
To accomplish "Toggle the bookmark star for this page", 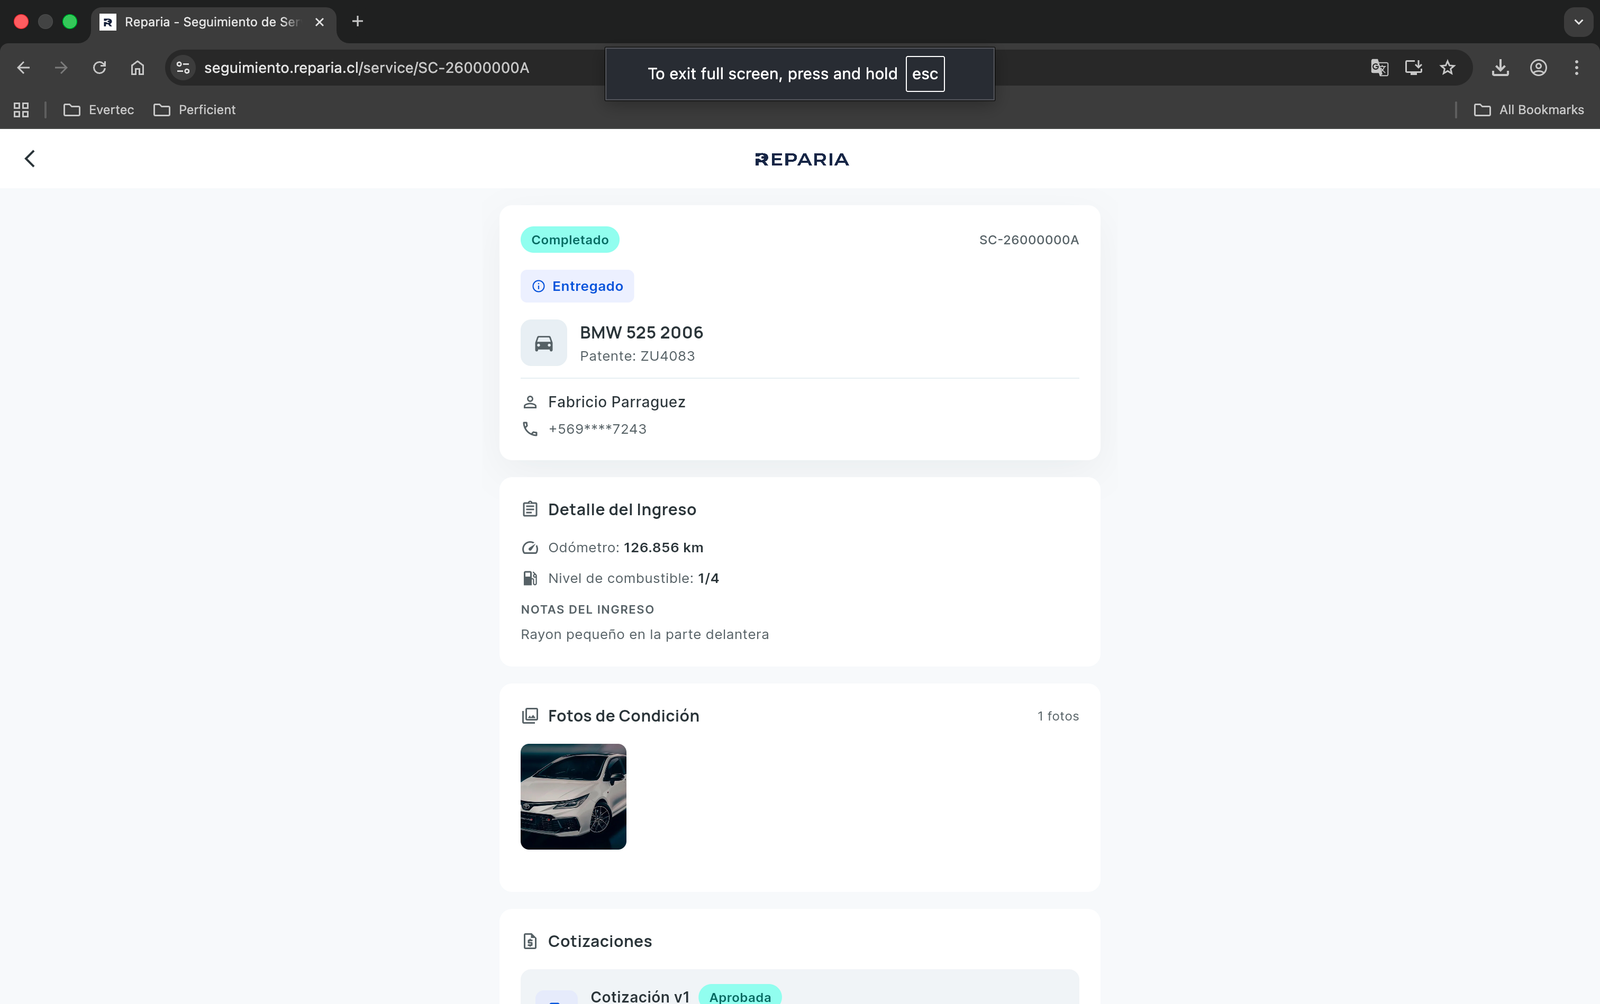I will [x=1447, y=67].
